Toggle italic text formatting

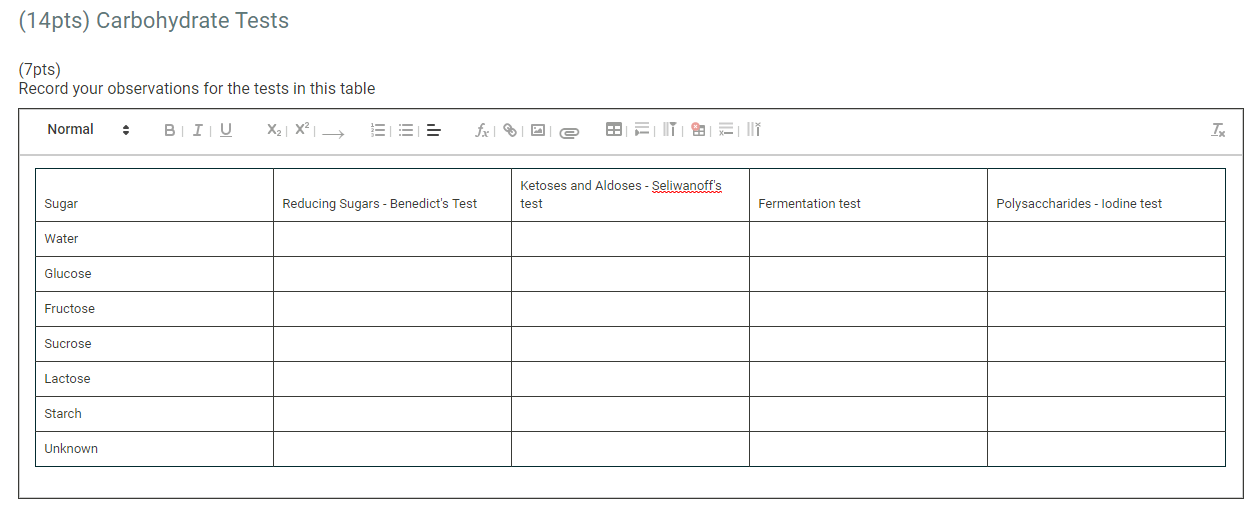[x=197, y=130]
